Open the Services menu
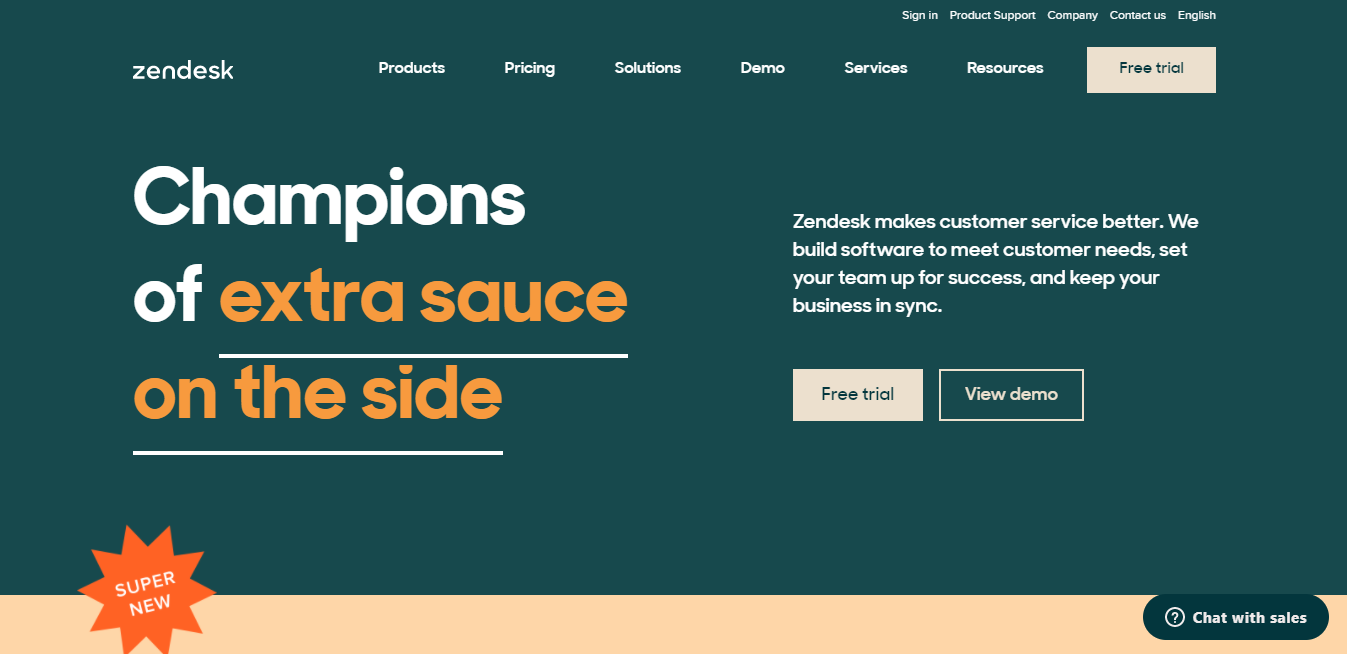 pos(876,68)
